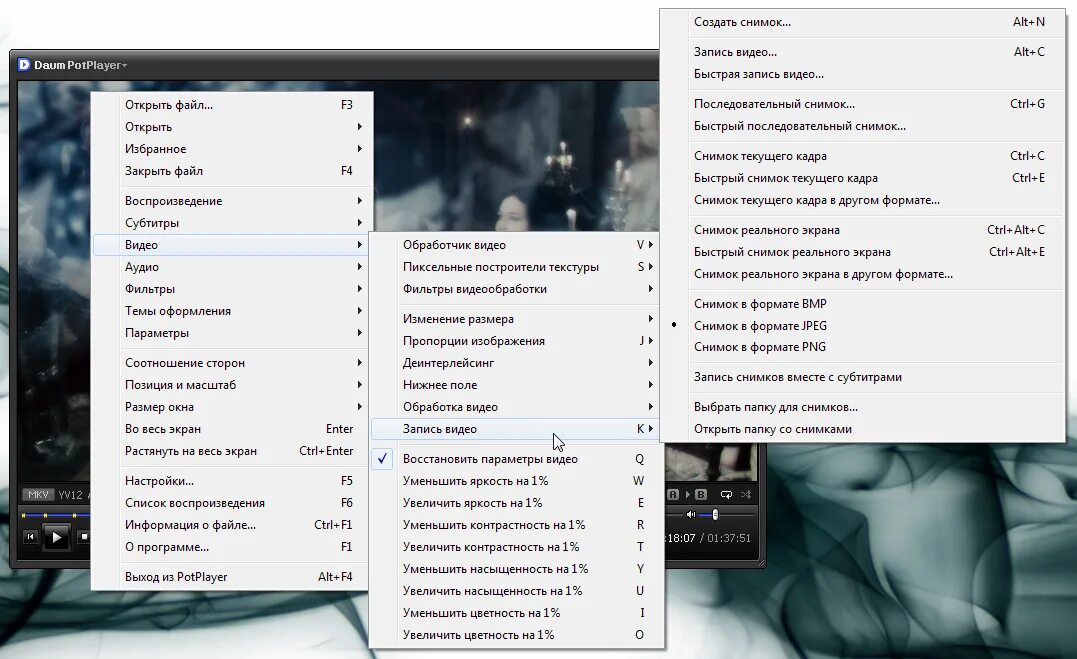Expand 'Обработка видео' submenu
Viewport: 1077px width, 659px height.
514,407
